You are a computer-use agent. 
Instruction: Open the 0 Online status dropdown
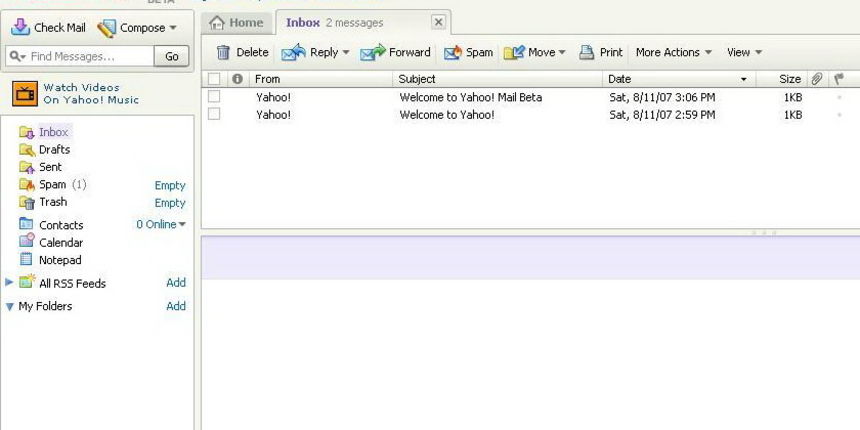coord(161,224)
